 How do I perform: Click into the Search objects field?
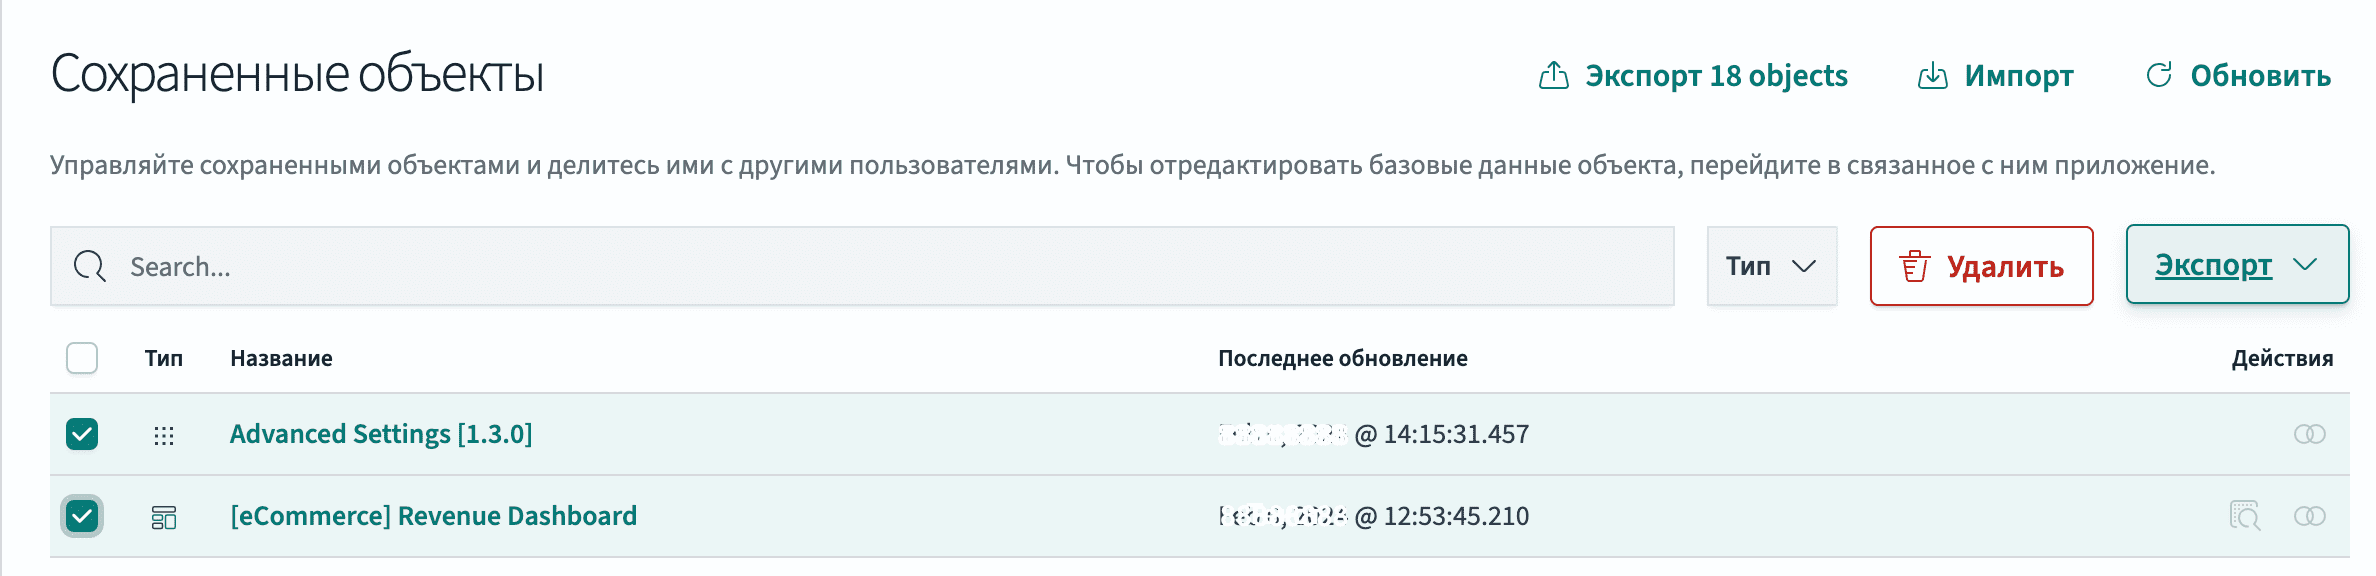click(x=880, y=266)
